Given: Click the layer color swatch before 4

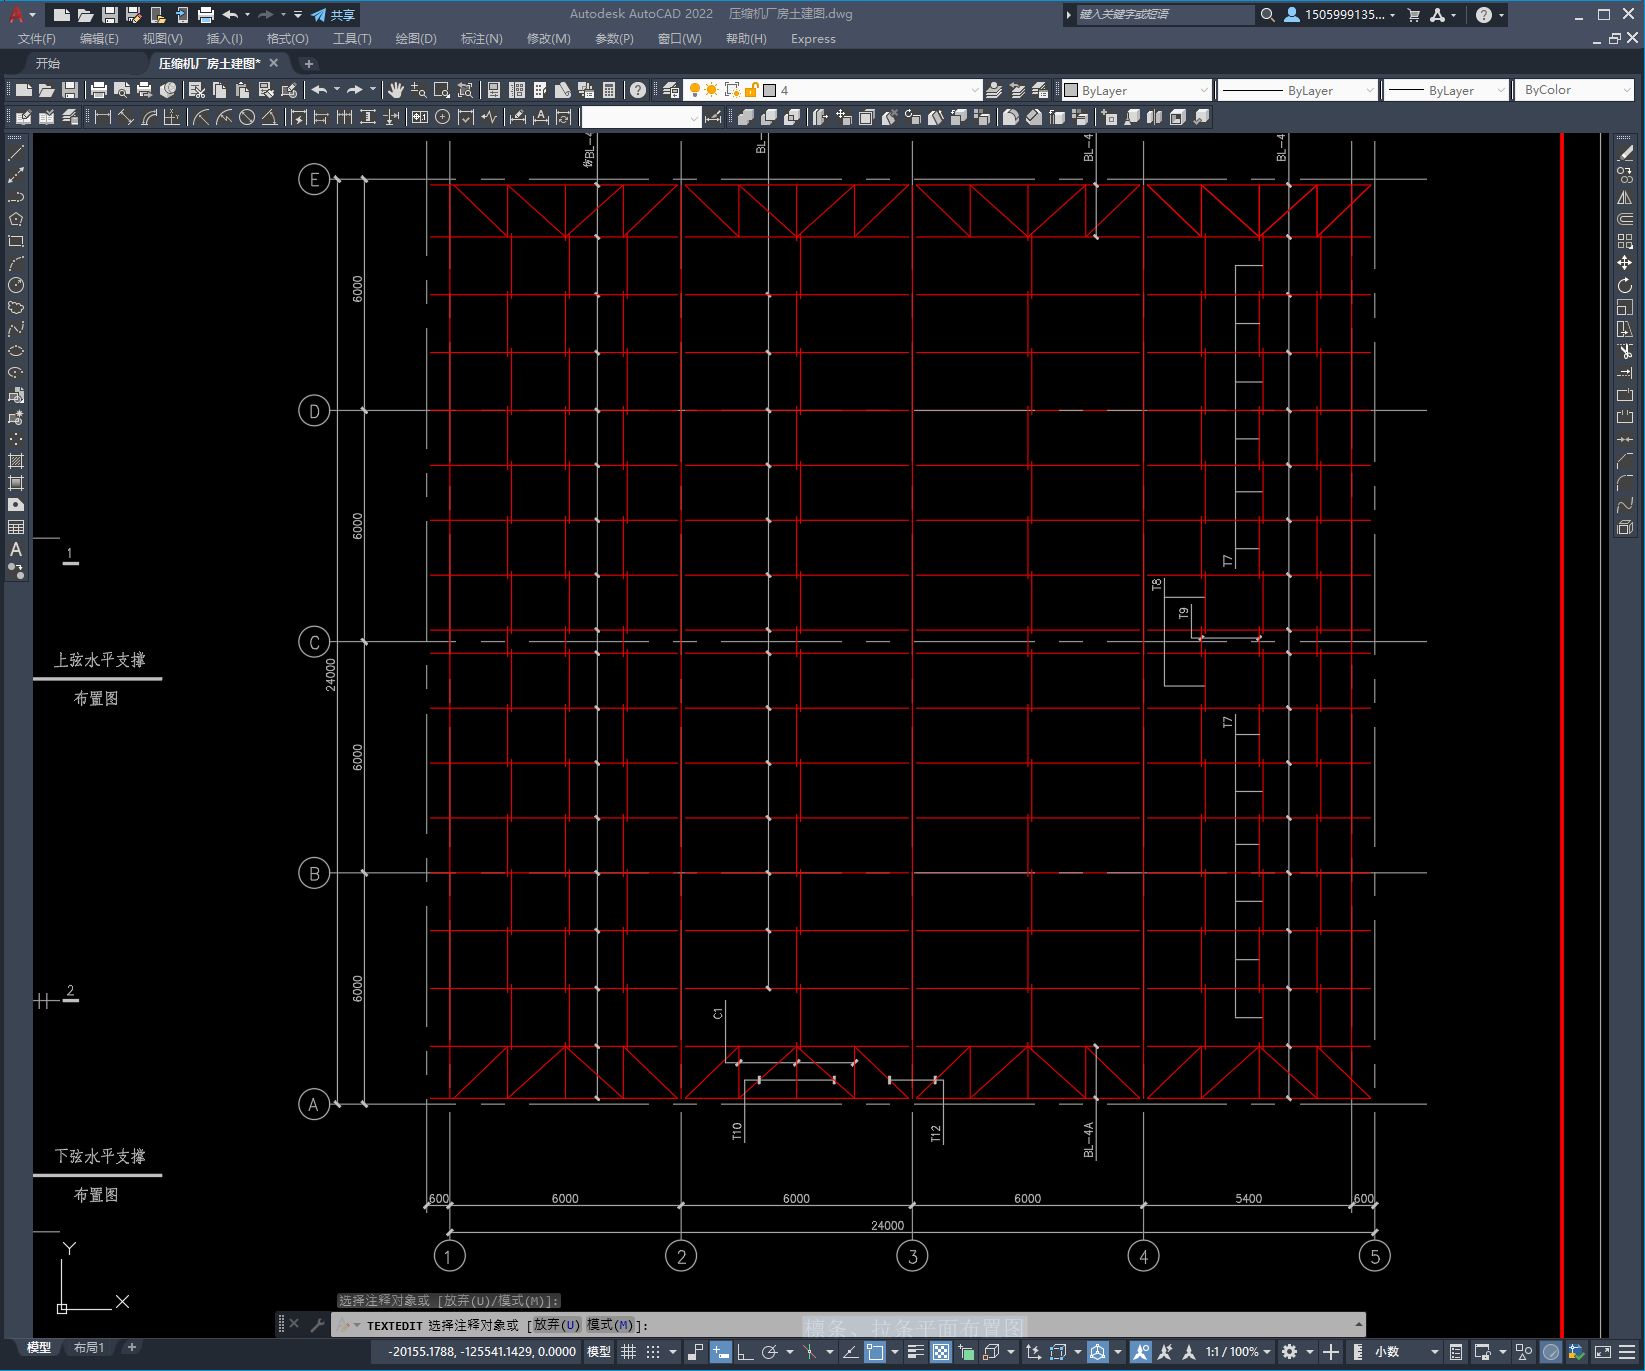Looking at the screenshot, I should [770, 90].
